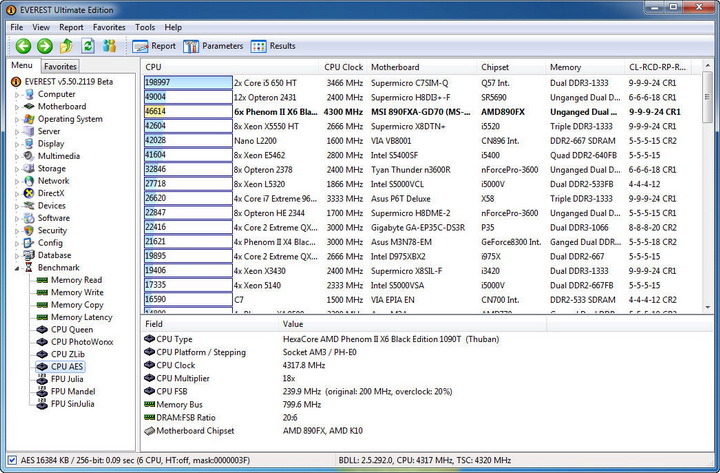Select the CPU ZLib benchmark
Viewport: 720px width, 473px height.
tap(68, 355)
